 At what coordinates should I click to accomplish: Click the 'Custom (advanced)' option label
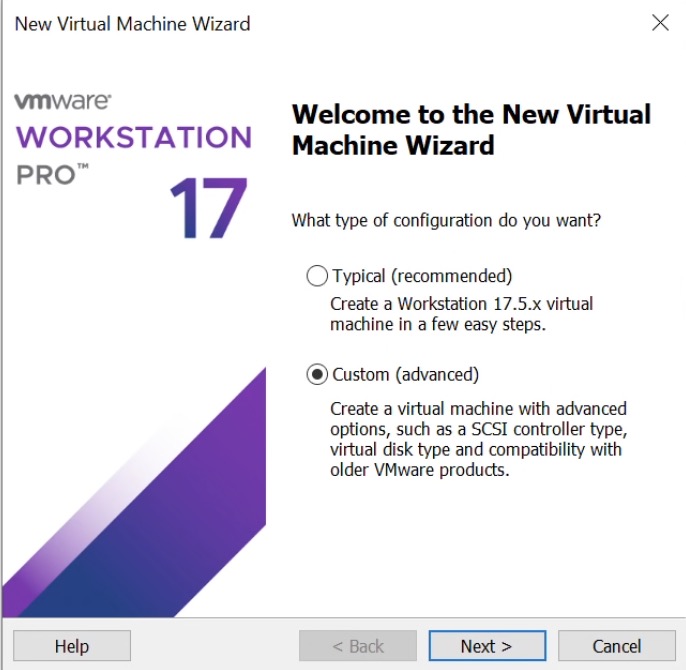coord(405,375)
